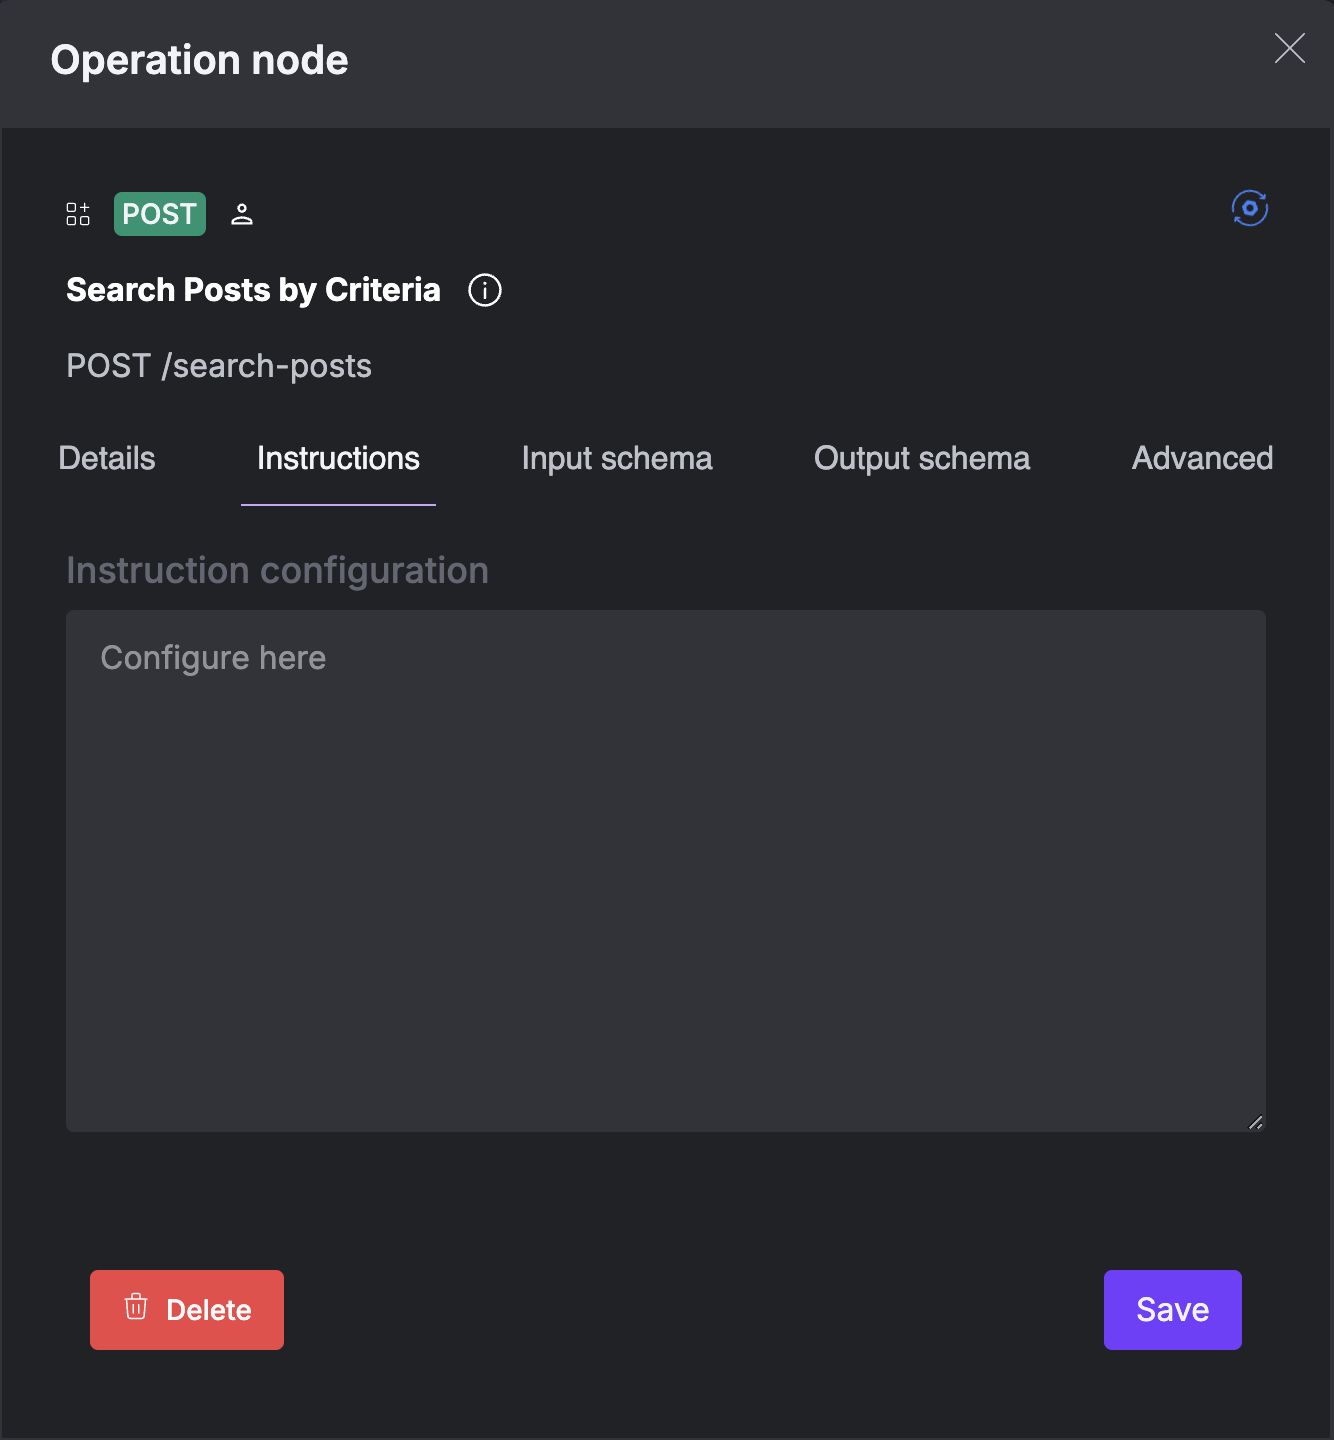The width and height of the screenshot is (1334, 1440).
Task: Click the Instruction configuration label
Action: click(277, 570)
